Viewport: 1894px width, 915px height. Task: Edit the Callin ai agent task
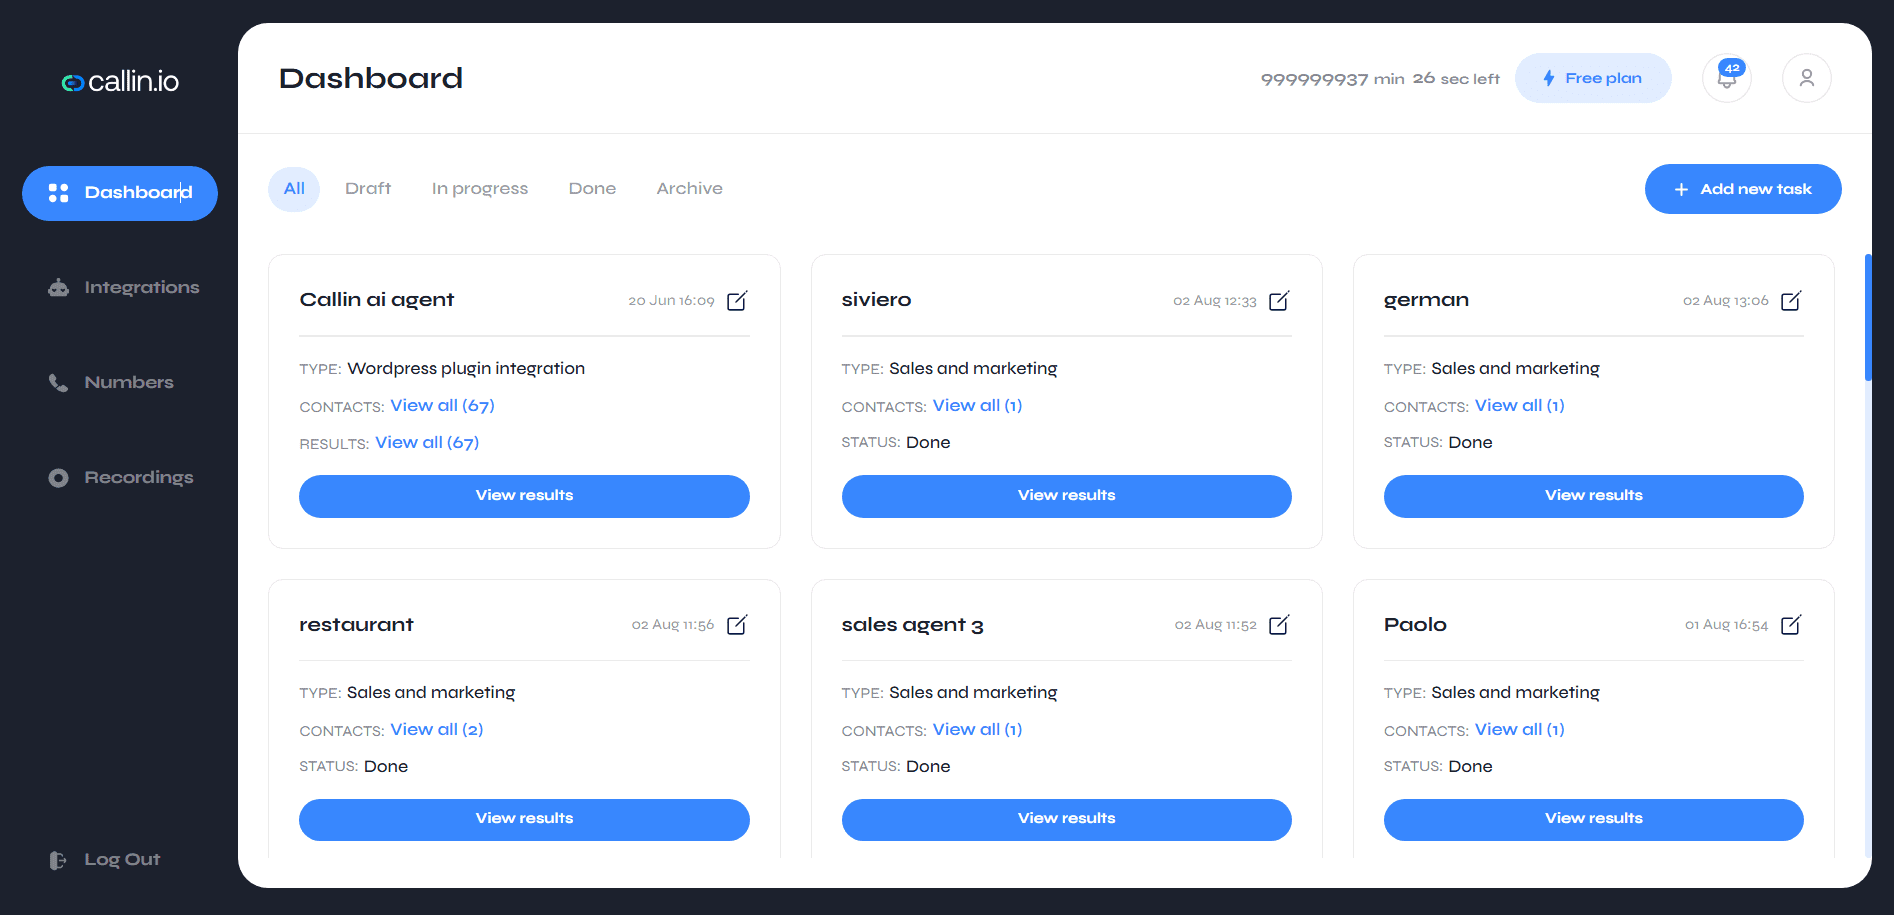coord(737,301)
